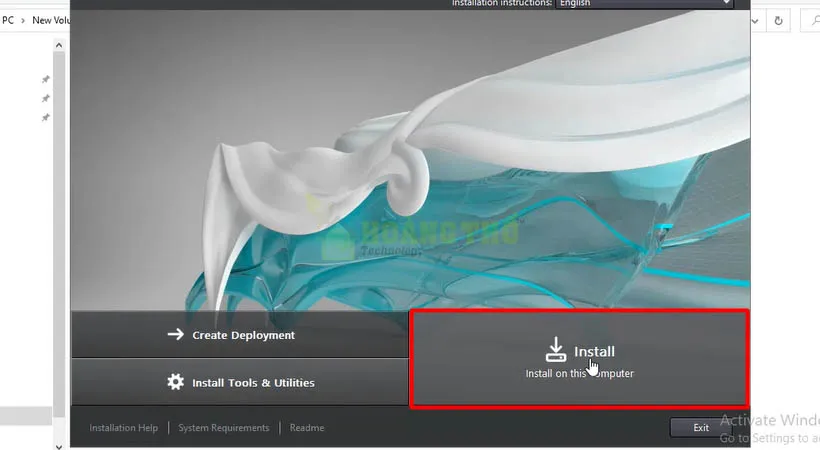Open the Installation Help link

(x=123, y=428)
